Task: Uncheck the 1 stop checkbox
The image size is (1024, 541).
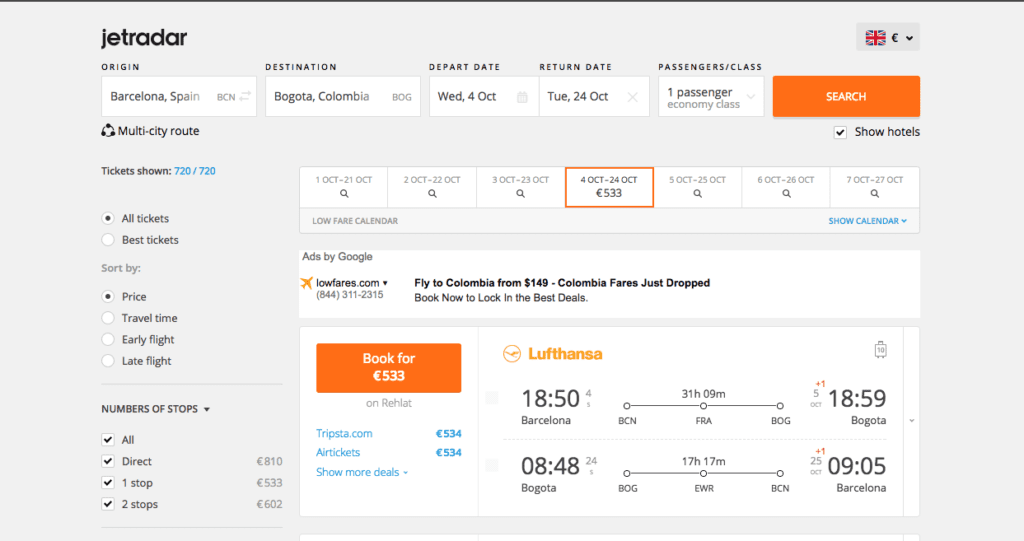Action: [x=108, y=483]
